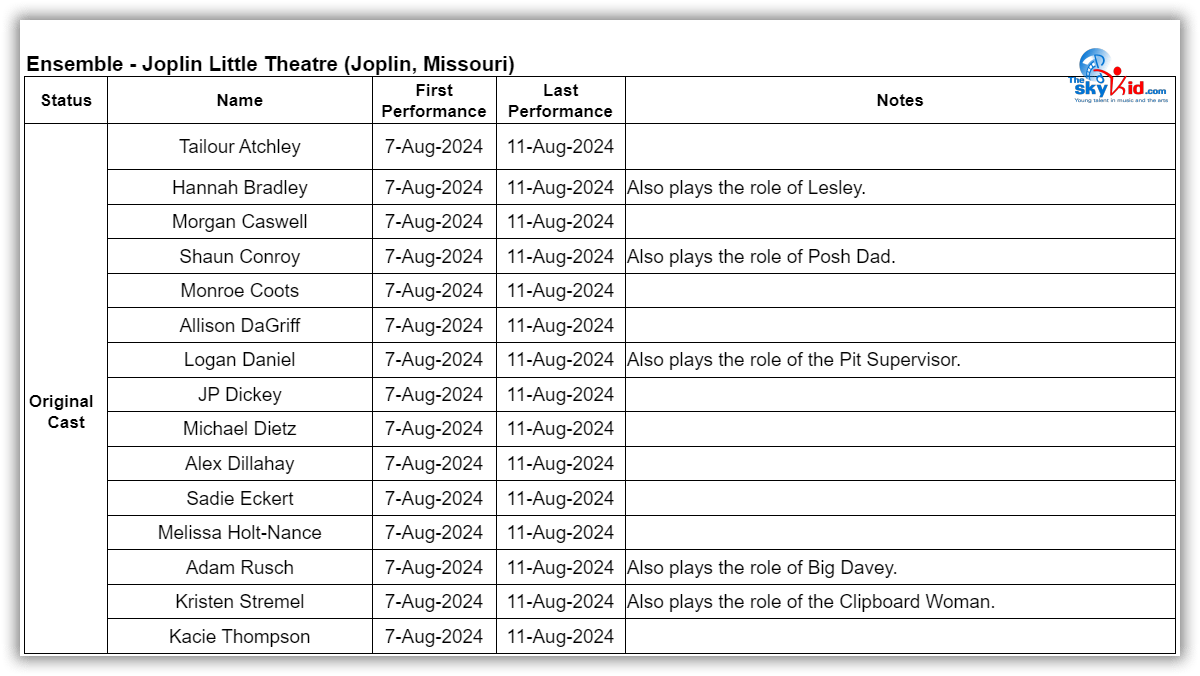
Task: Select the Melissa Holt-Nance name cell
Action: tap(240, 533)
